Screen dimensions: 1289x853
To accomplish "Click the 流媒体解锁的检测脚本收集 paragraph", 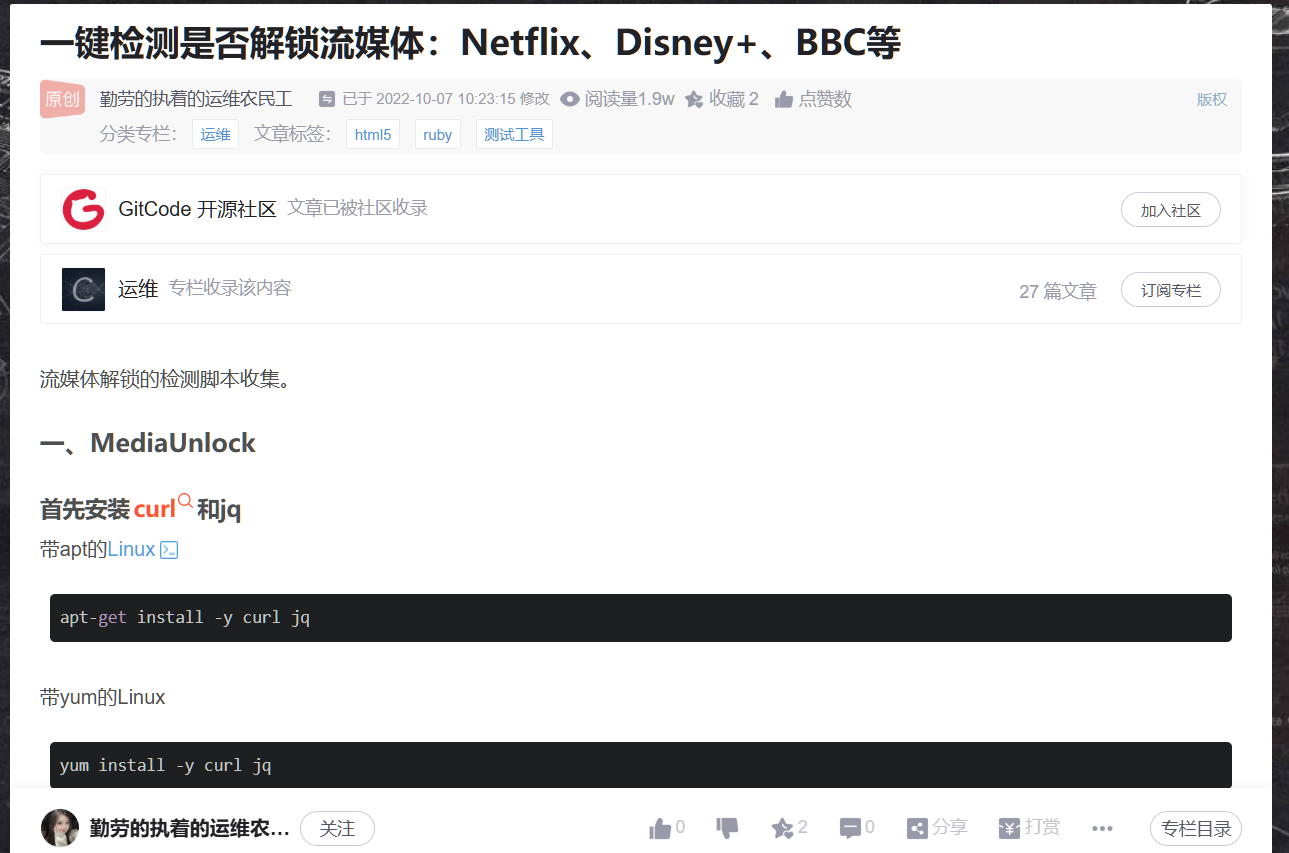I will tap(165, 379).
